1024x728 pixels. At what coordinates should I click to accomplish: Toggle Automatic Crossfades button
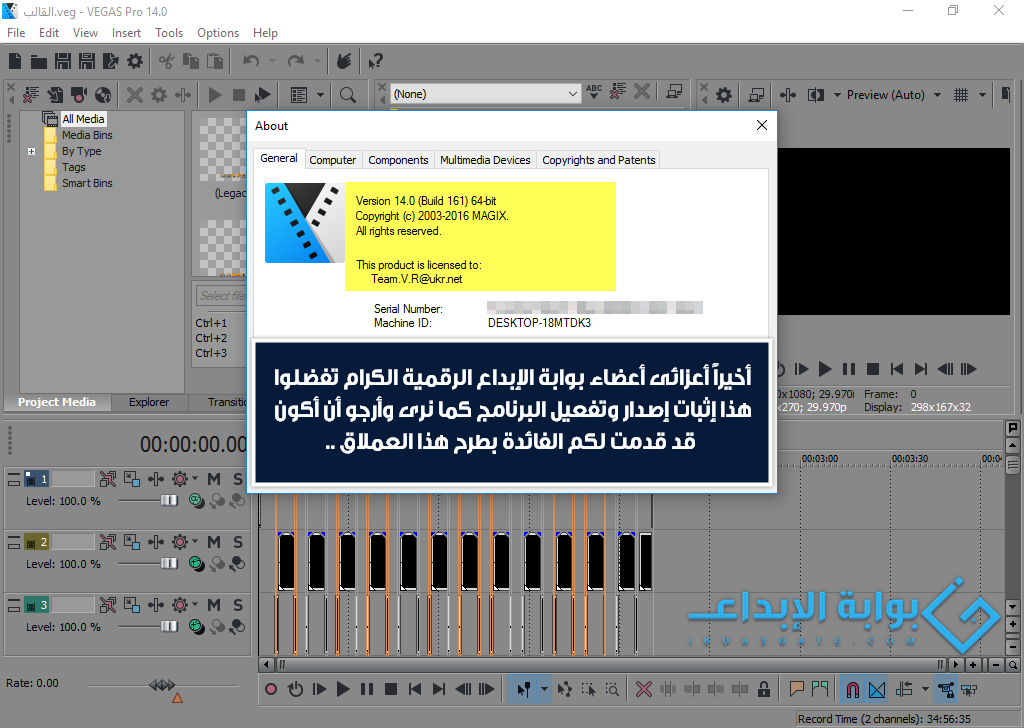tap(877, 689)
